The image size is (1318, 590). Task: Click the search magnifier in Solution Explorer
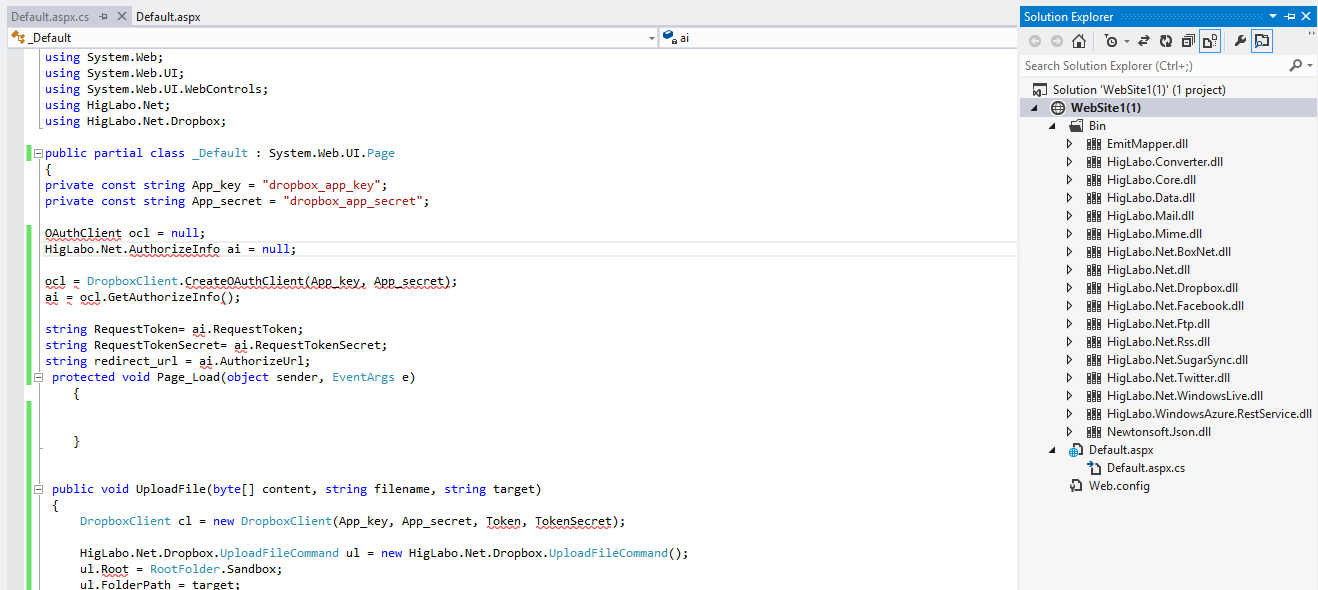1295,65
